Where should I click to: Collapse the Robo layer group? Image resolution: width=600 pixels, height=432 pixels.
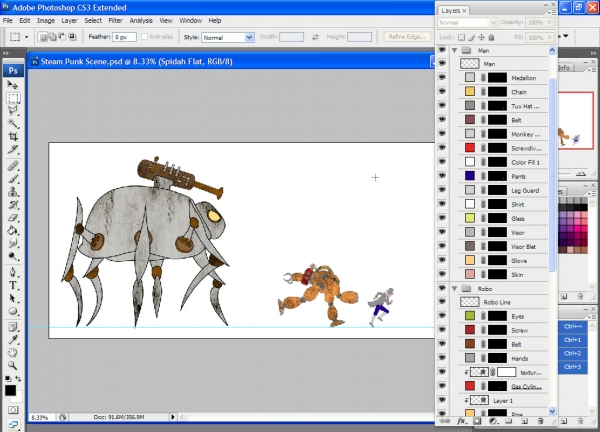click(455, 289)
